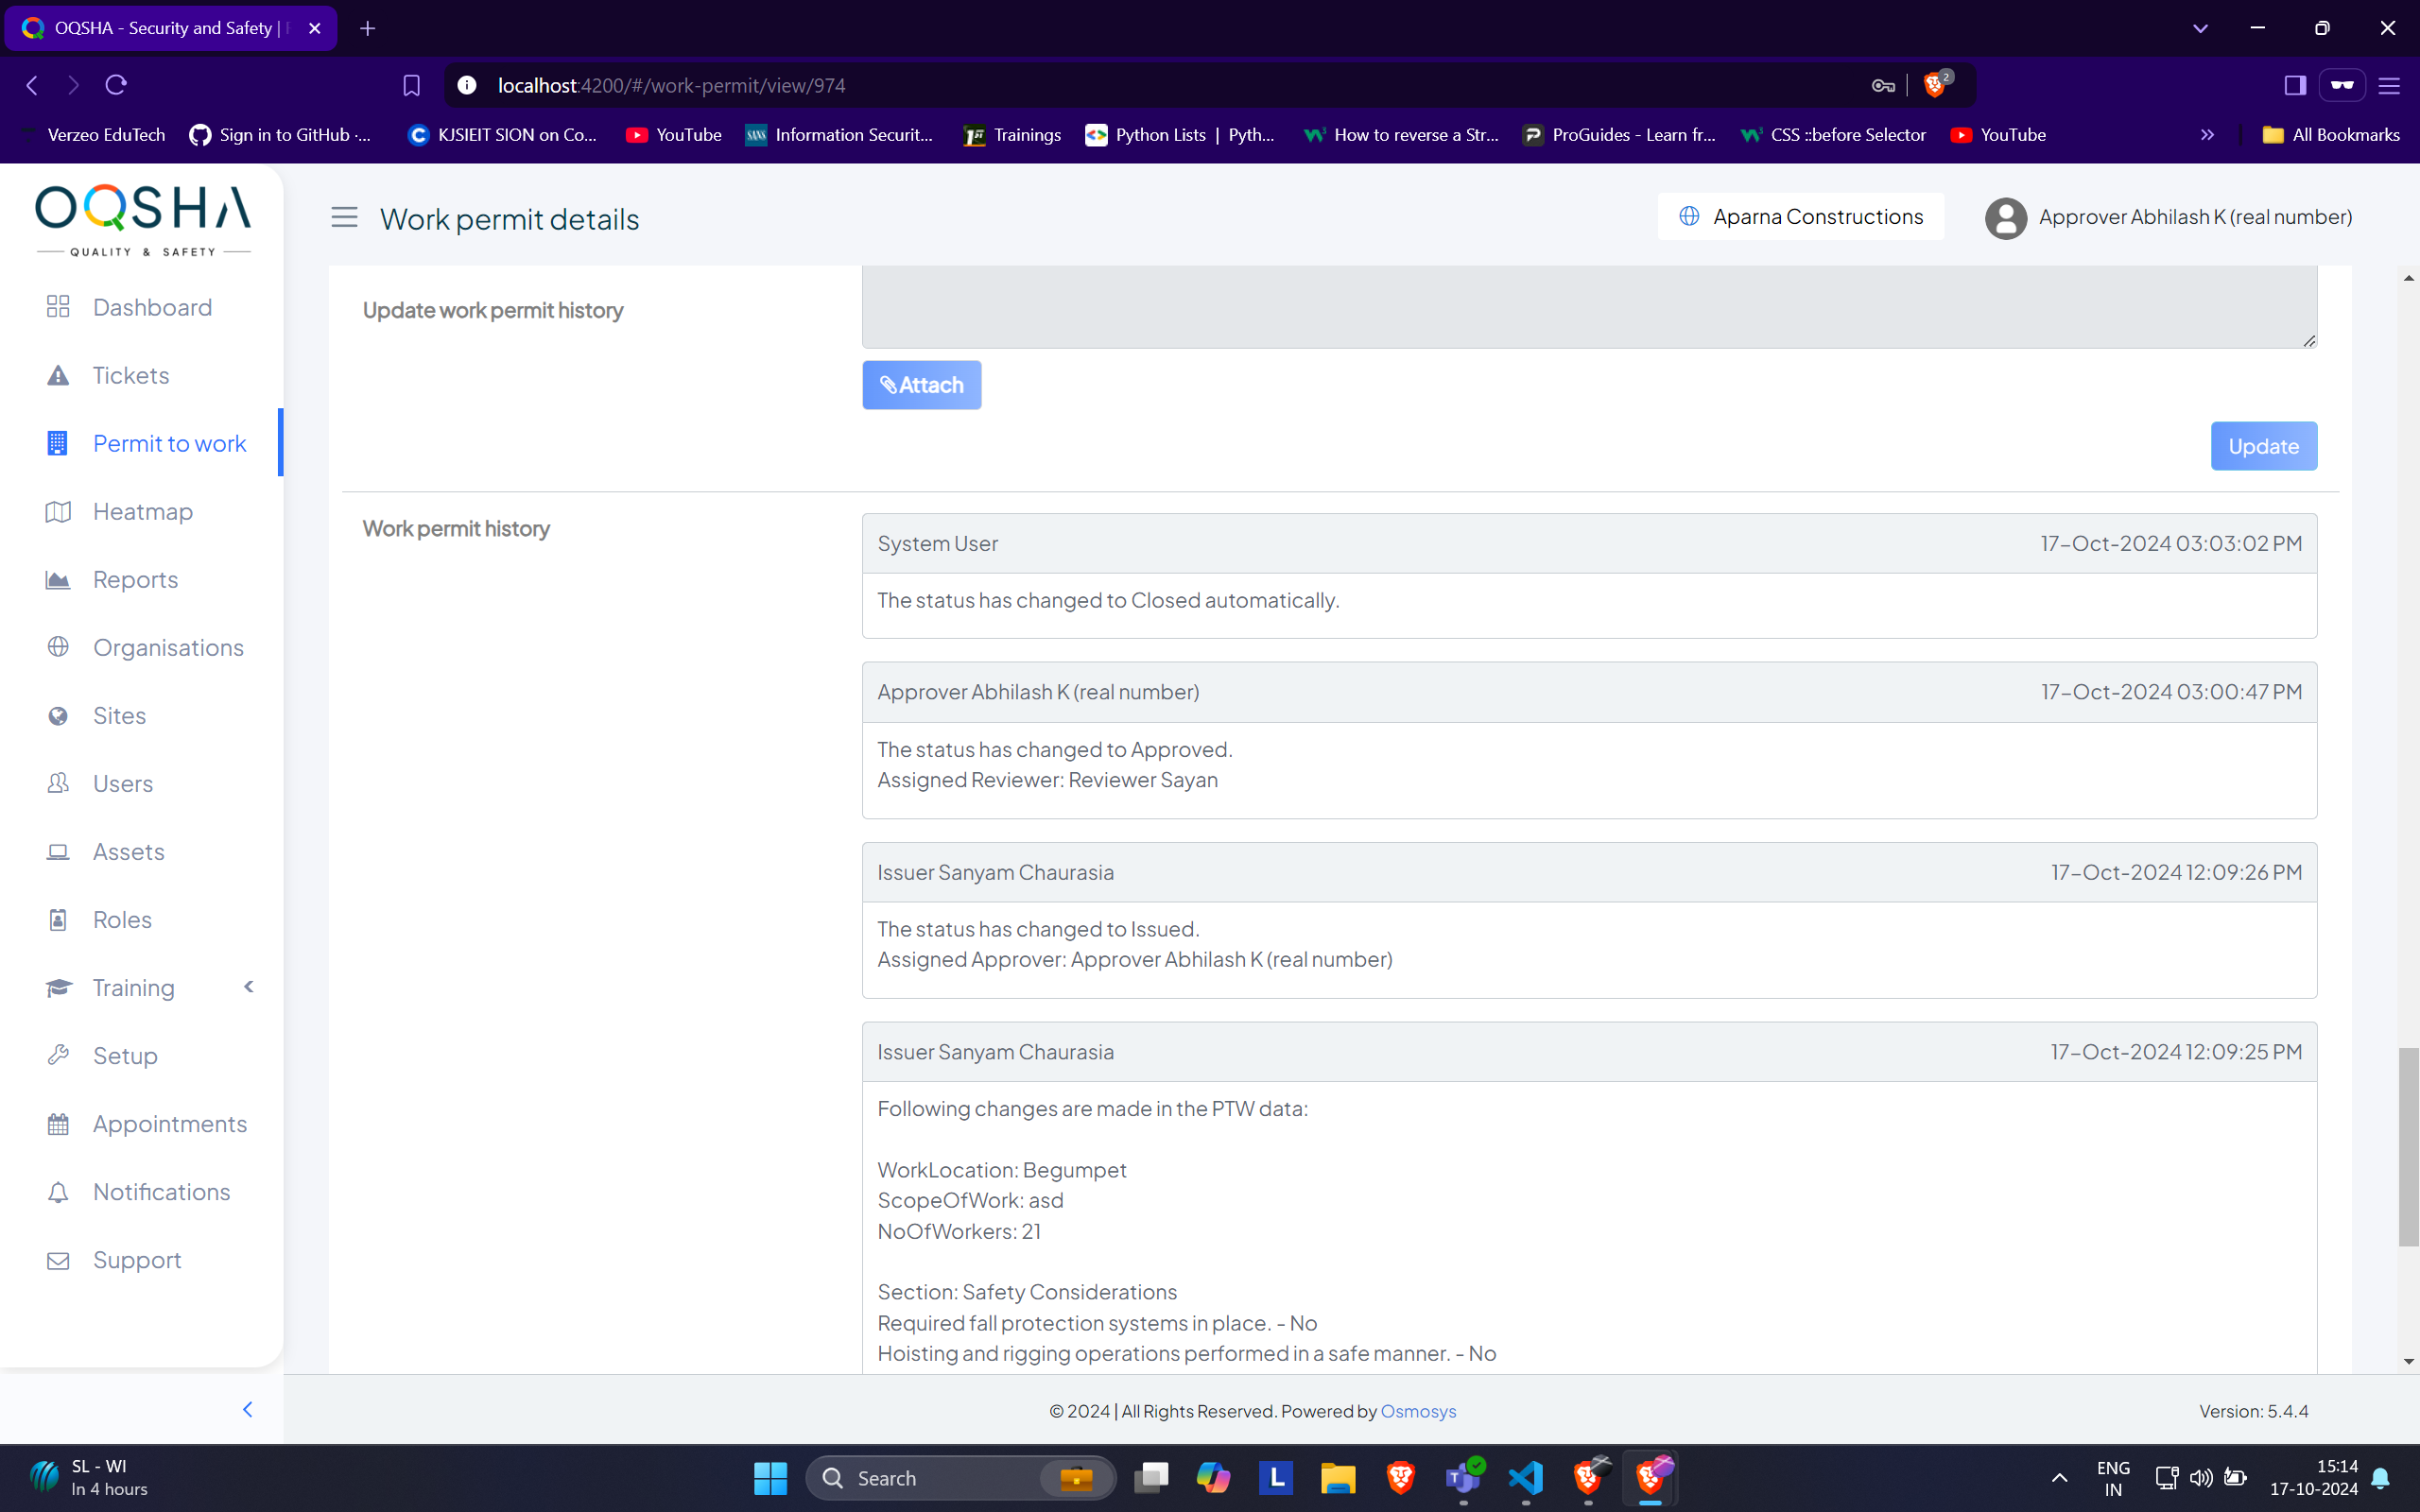
Task: Collapse the sidebar with bottom-left chevron
Action: pyautogui.click(x=248, y=1409)
